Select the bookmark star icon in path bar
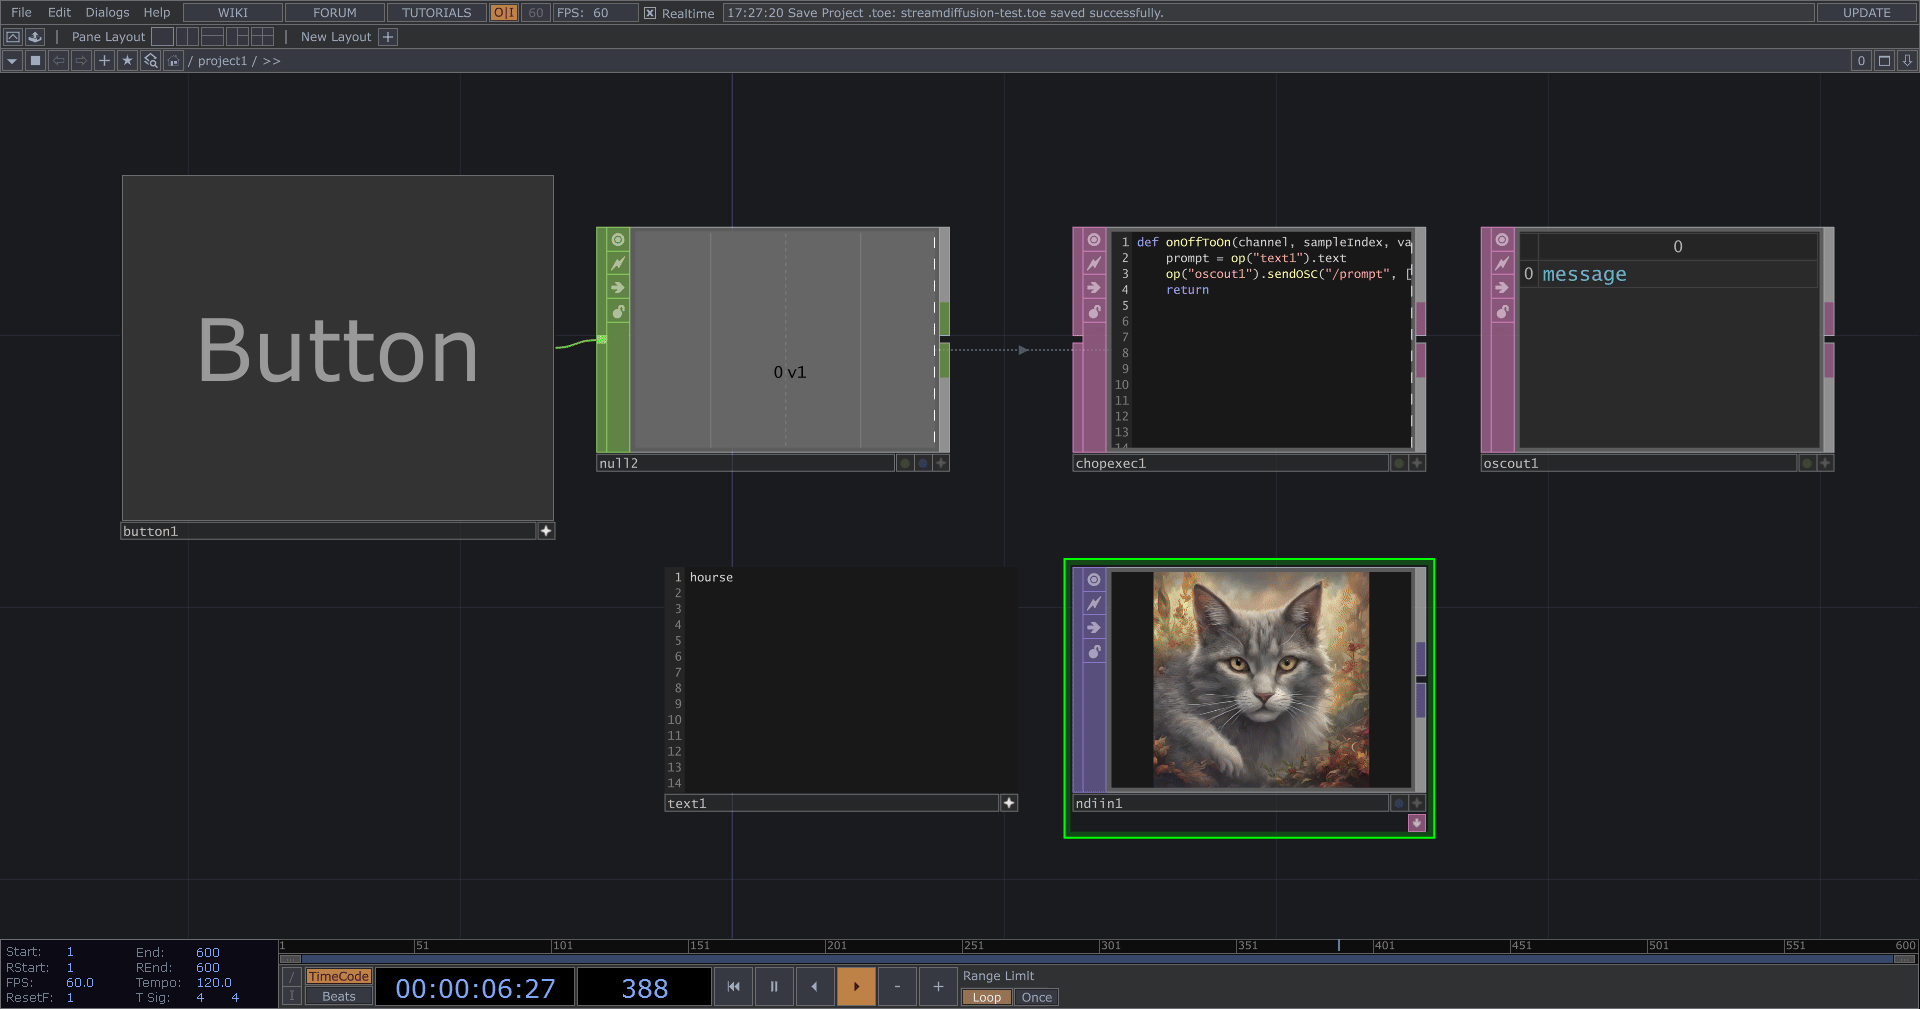 click(127, 60)
